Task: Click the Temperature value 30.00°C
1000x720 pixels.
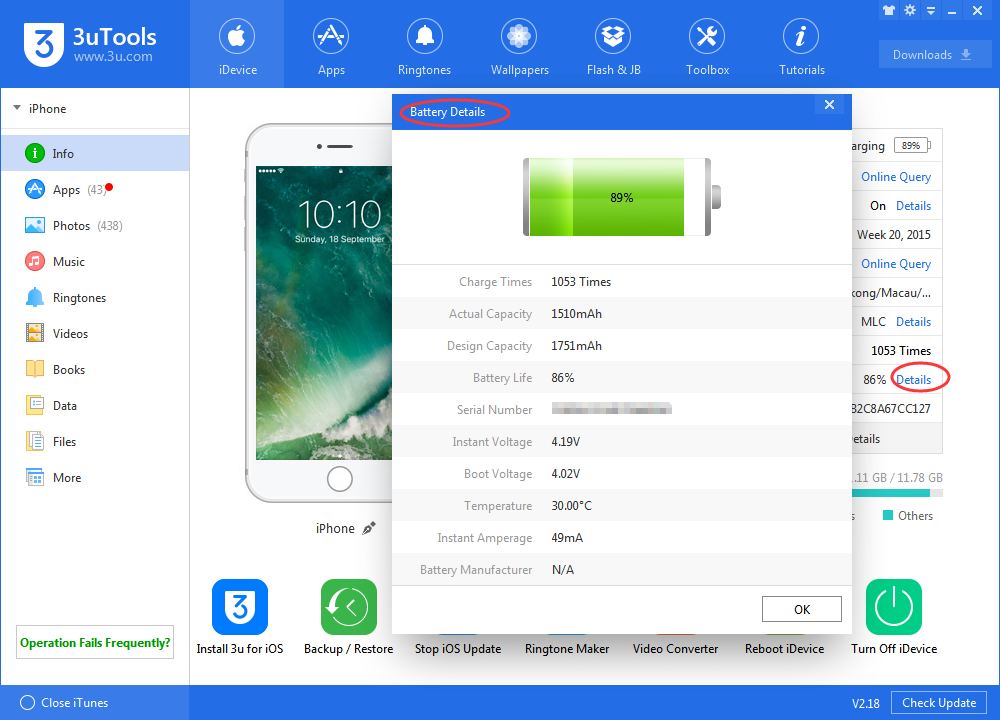Action: click(571, 506)
